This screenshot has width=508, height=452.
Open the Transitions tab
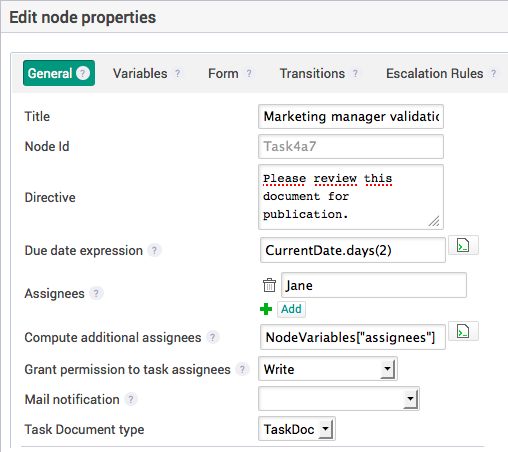point(312,73)
